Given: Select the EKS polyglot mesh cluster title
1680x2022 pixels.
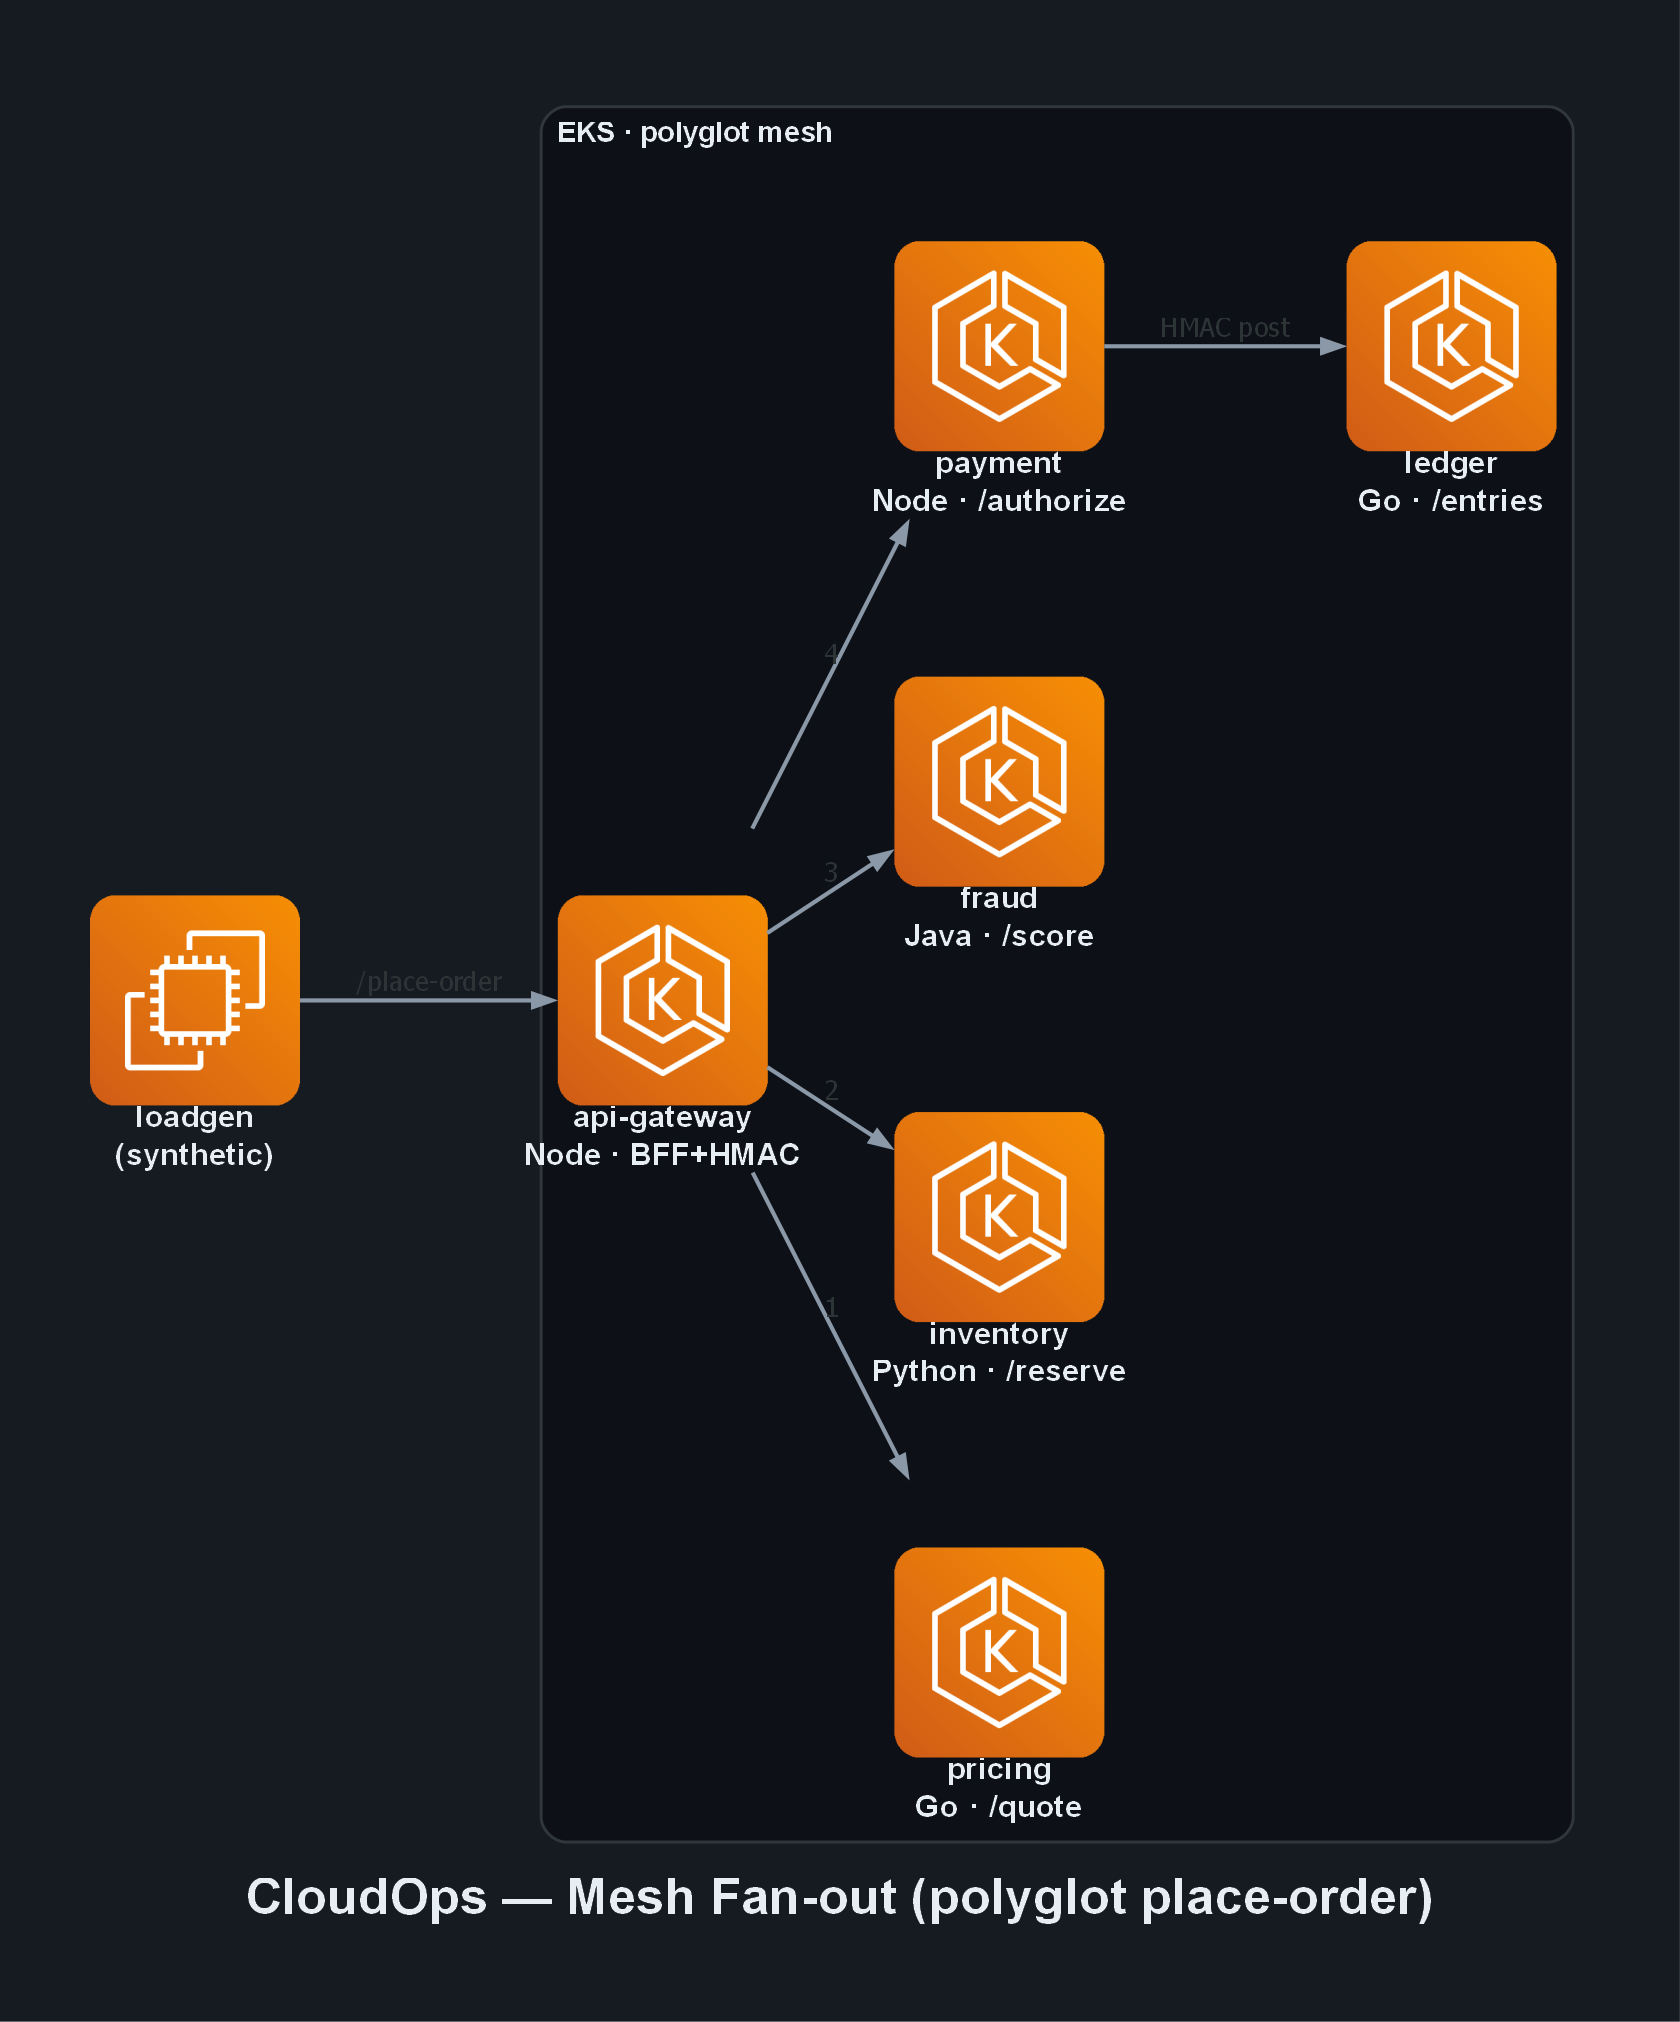Looking at the screenshot, I should point(694,132).
